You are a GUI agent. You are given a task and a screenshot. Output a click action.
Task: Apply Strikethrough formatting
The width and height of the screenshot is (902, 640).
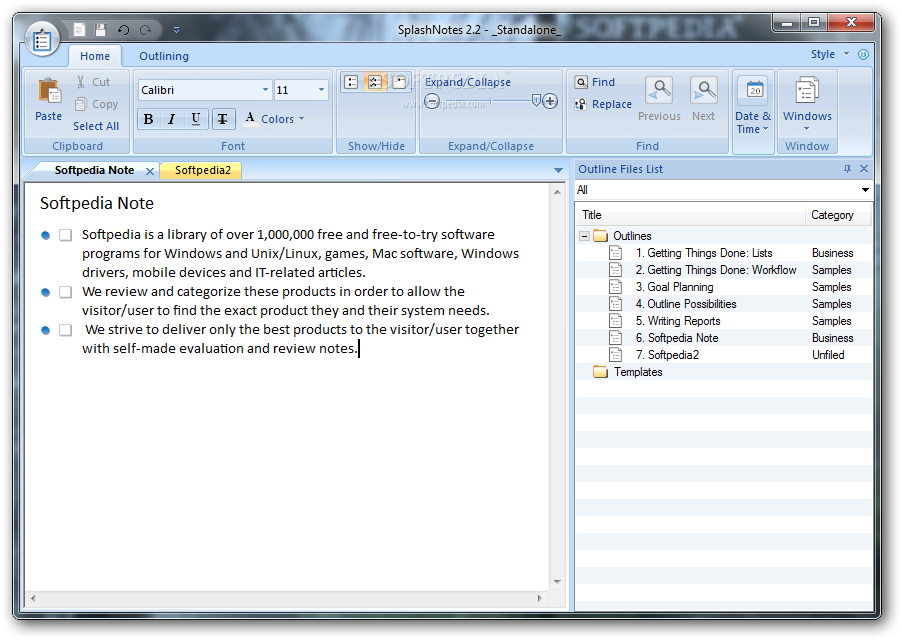pos(223,119)
